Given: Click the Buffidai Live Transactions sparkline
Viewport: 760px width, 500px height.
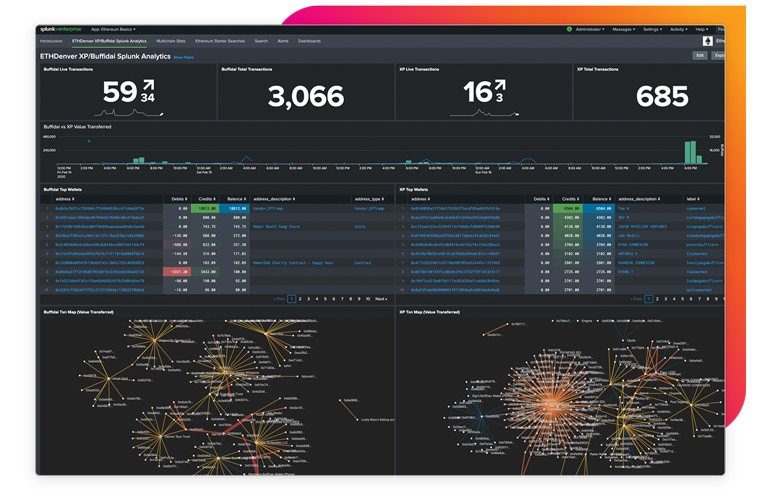Looking at the screenshot, I should point(128,113).
